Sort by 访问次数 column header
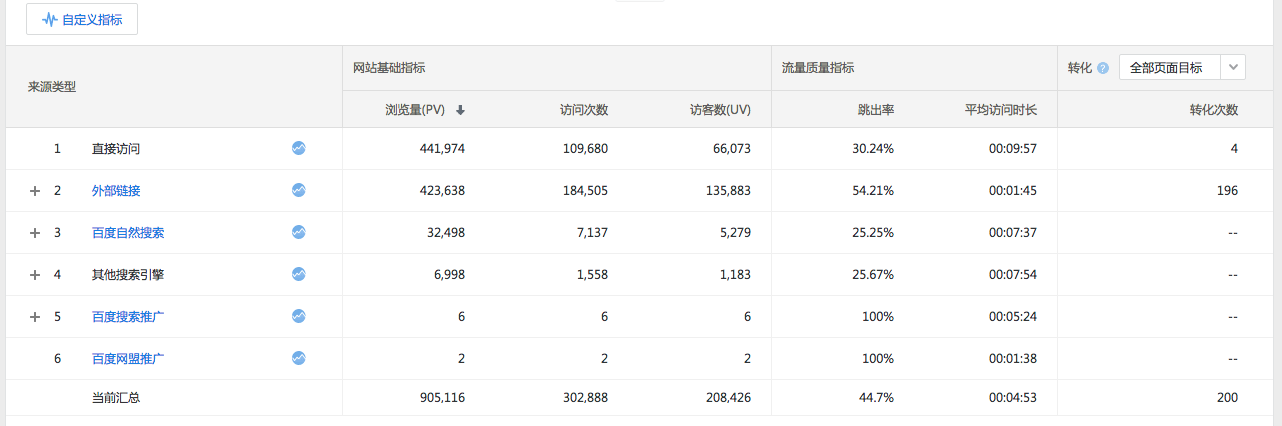The width and height of the screenshot is (1282, 426). [583, 110]
